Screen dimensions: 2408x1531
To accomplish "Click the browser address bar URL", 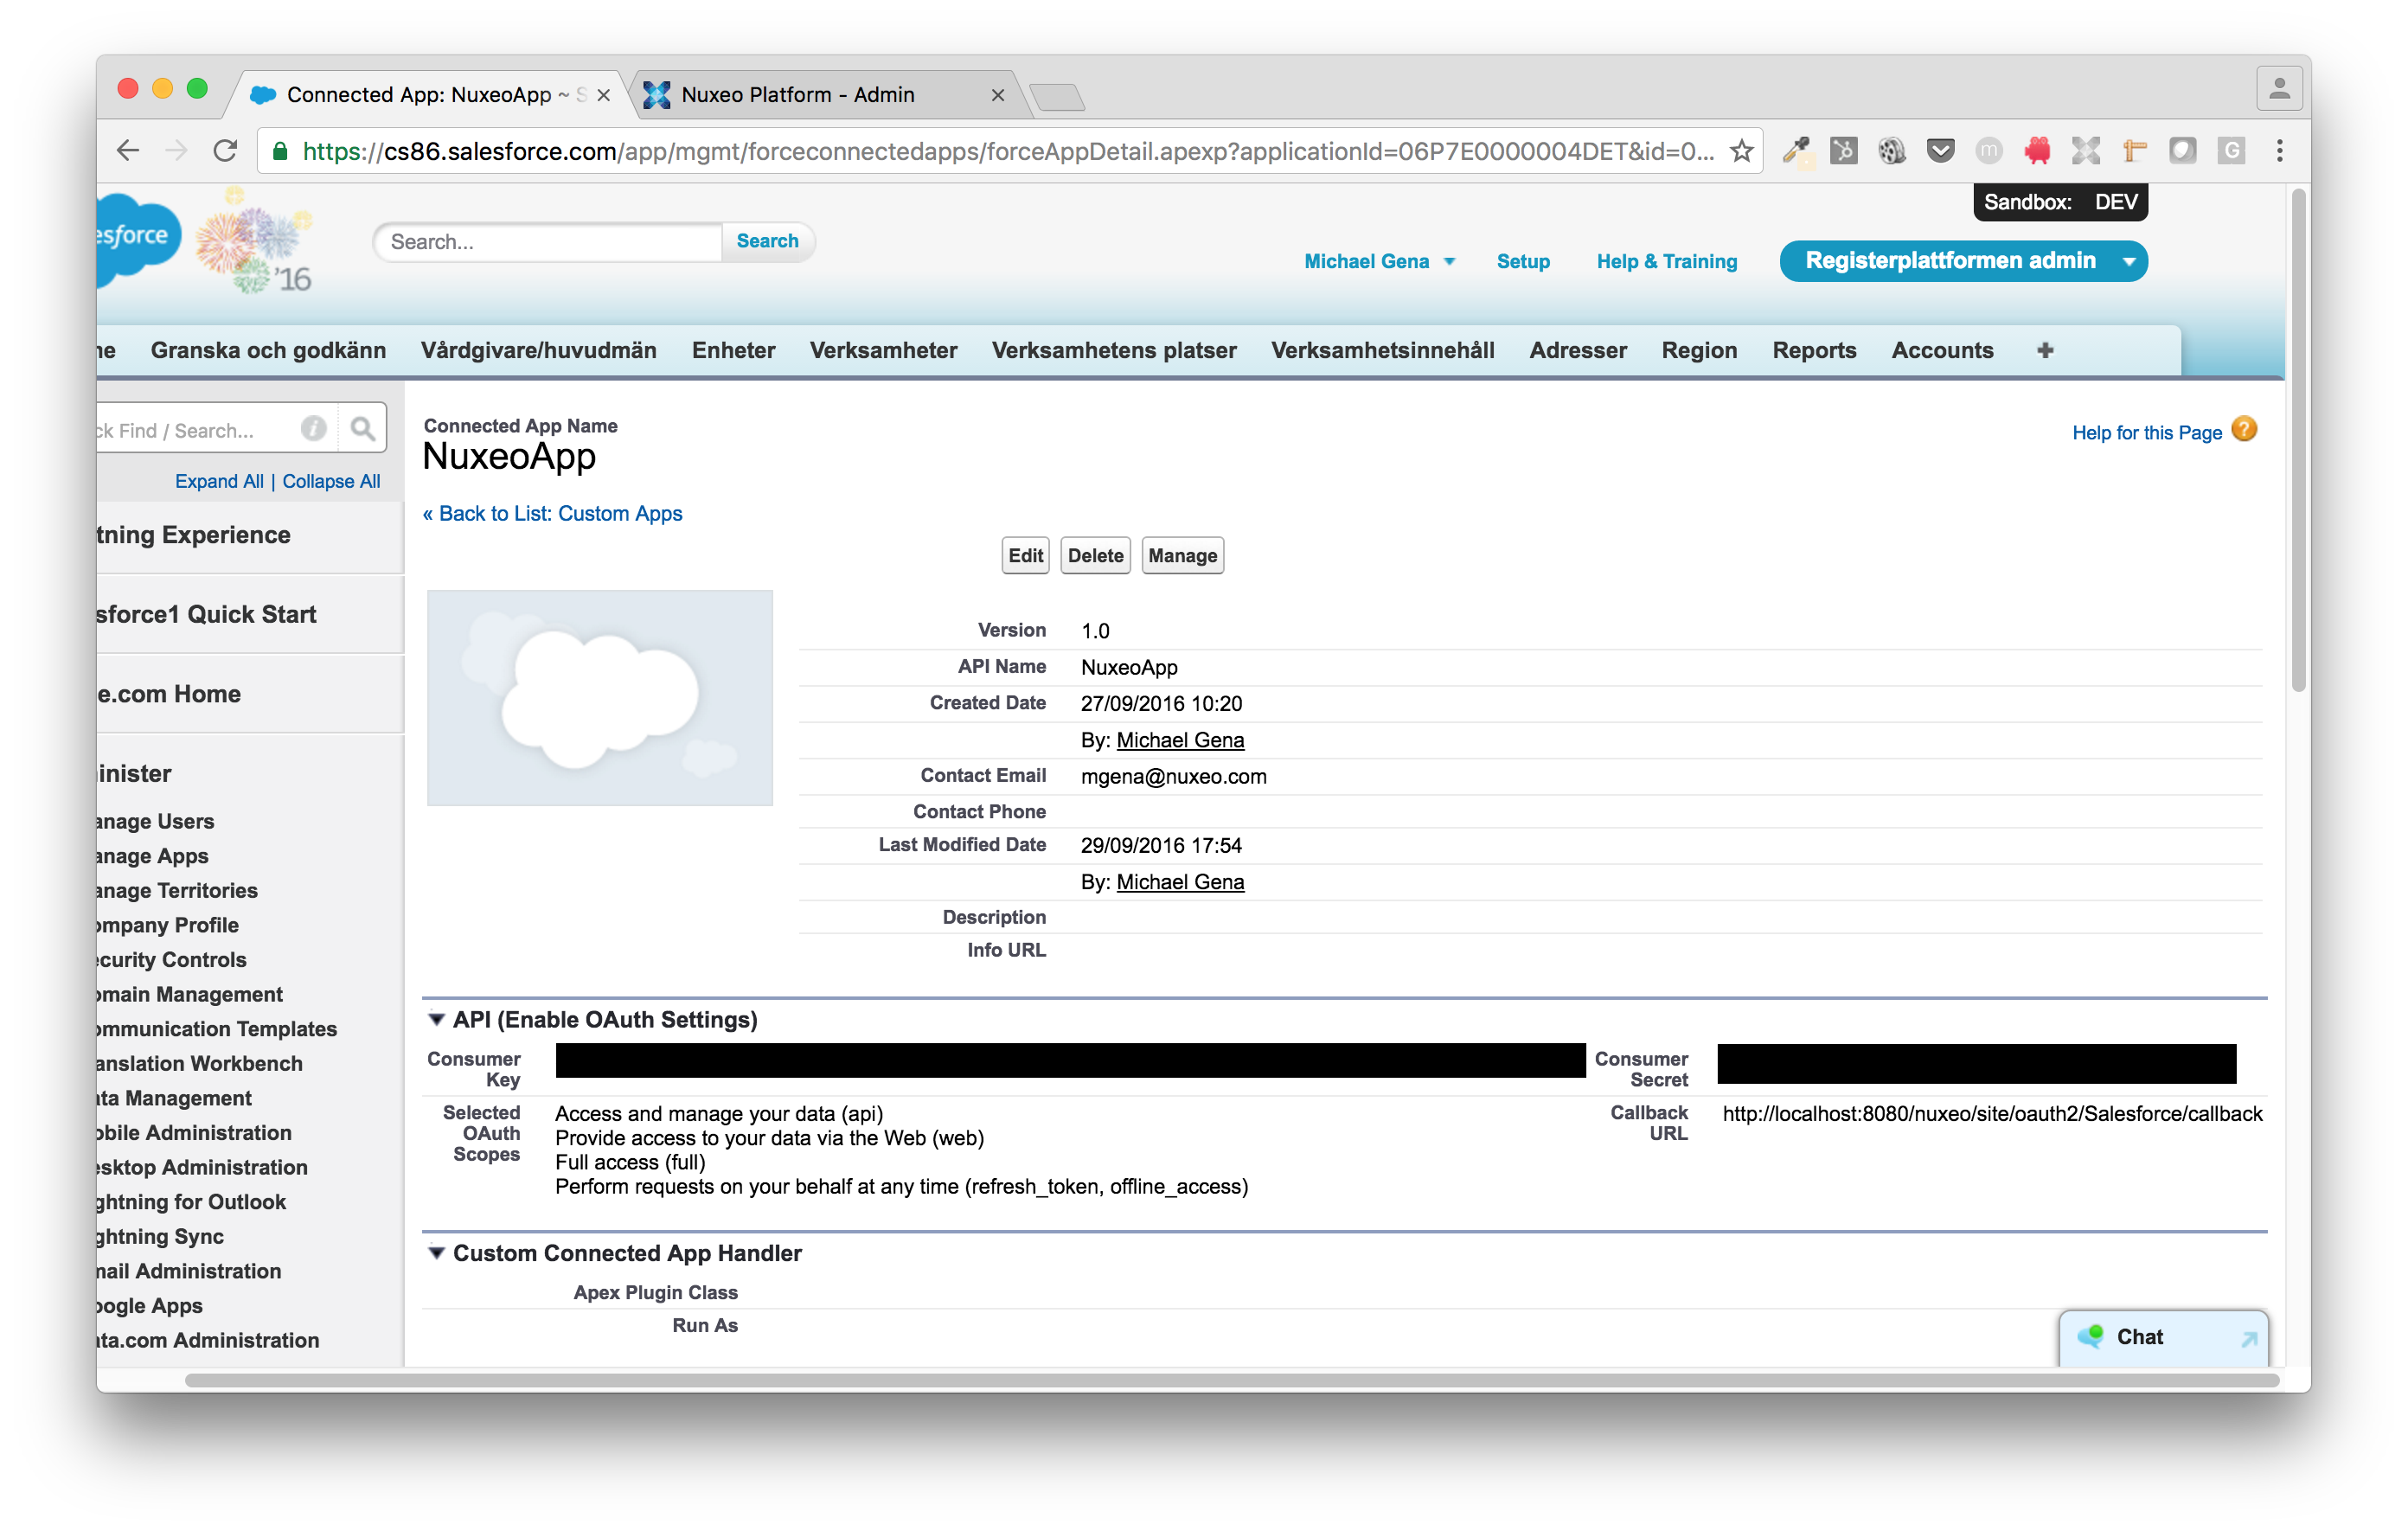I will (1008, 151).
